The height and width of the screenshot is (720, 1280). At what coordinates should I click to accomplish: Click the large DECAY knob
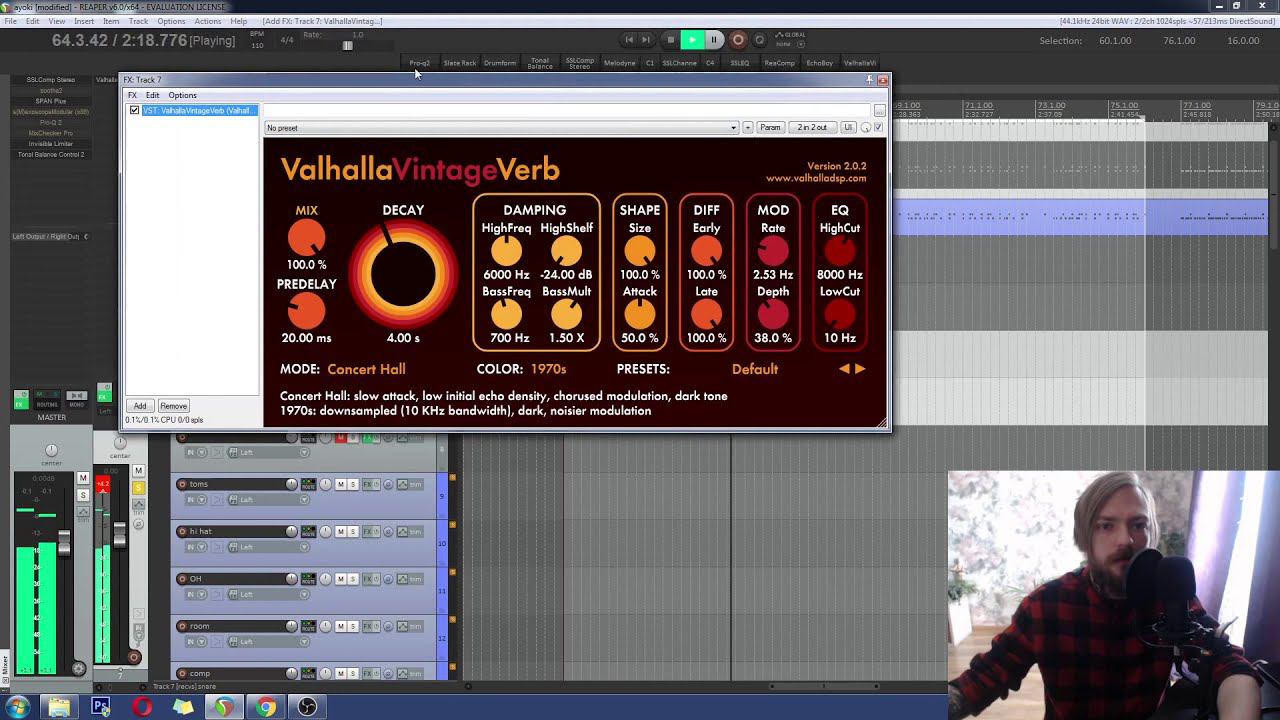click(x=403, y=272)
